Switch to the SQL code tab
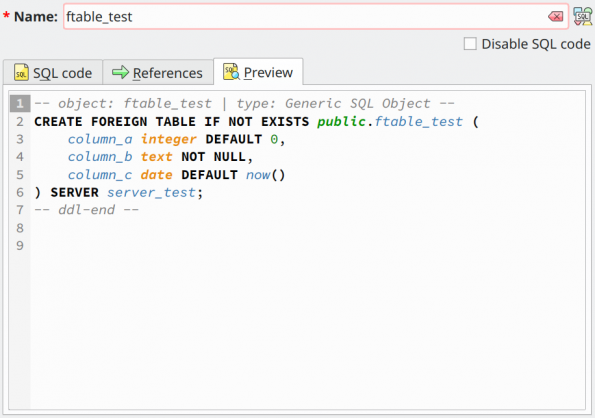This screenshot has width=595, height=418. (53, 72)
